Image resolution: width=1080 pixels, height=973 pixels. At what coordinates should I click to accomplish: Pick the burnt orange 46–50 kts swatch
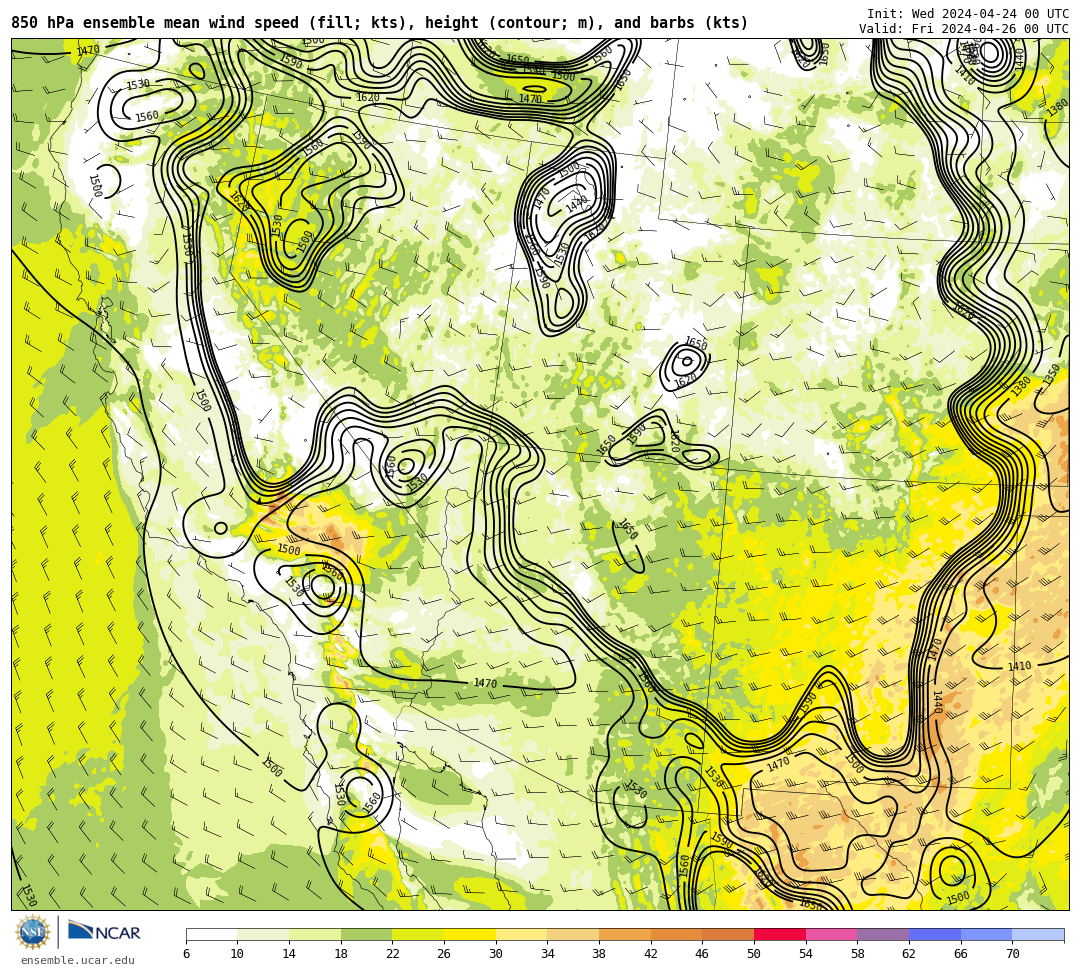(728, 934)
